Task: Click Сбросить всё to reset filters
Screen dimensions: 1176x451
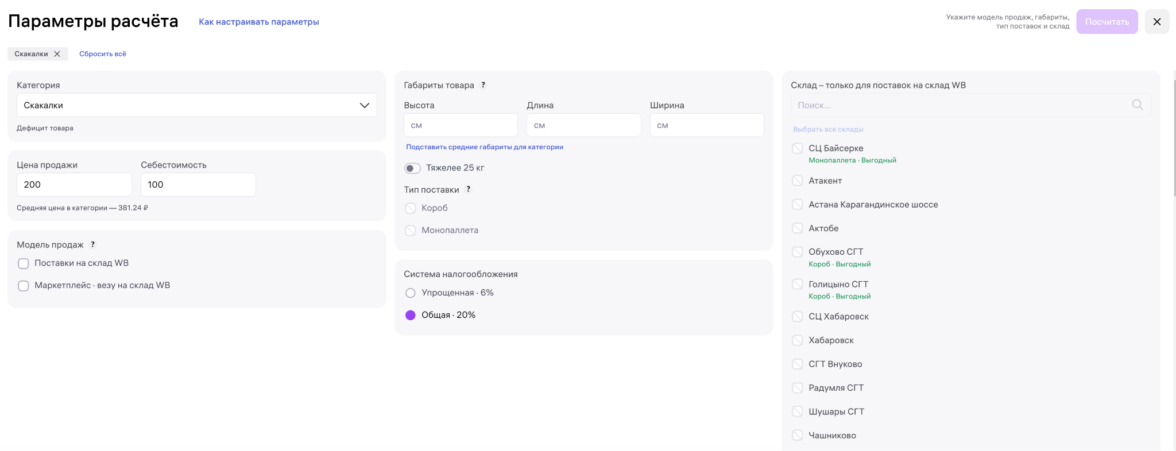Action: point(103,54)
